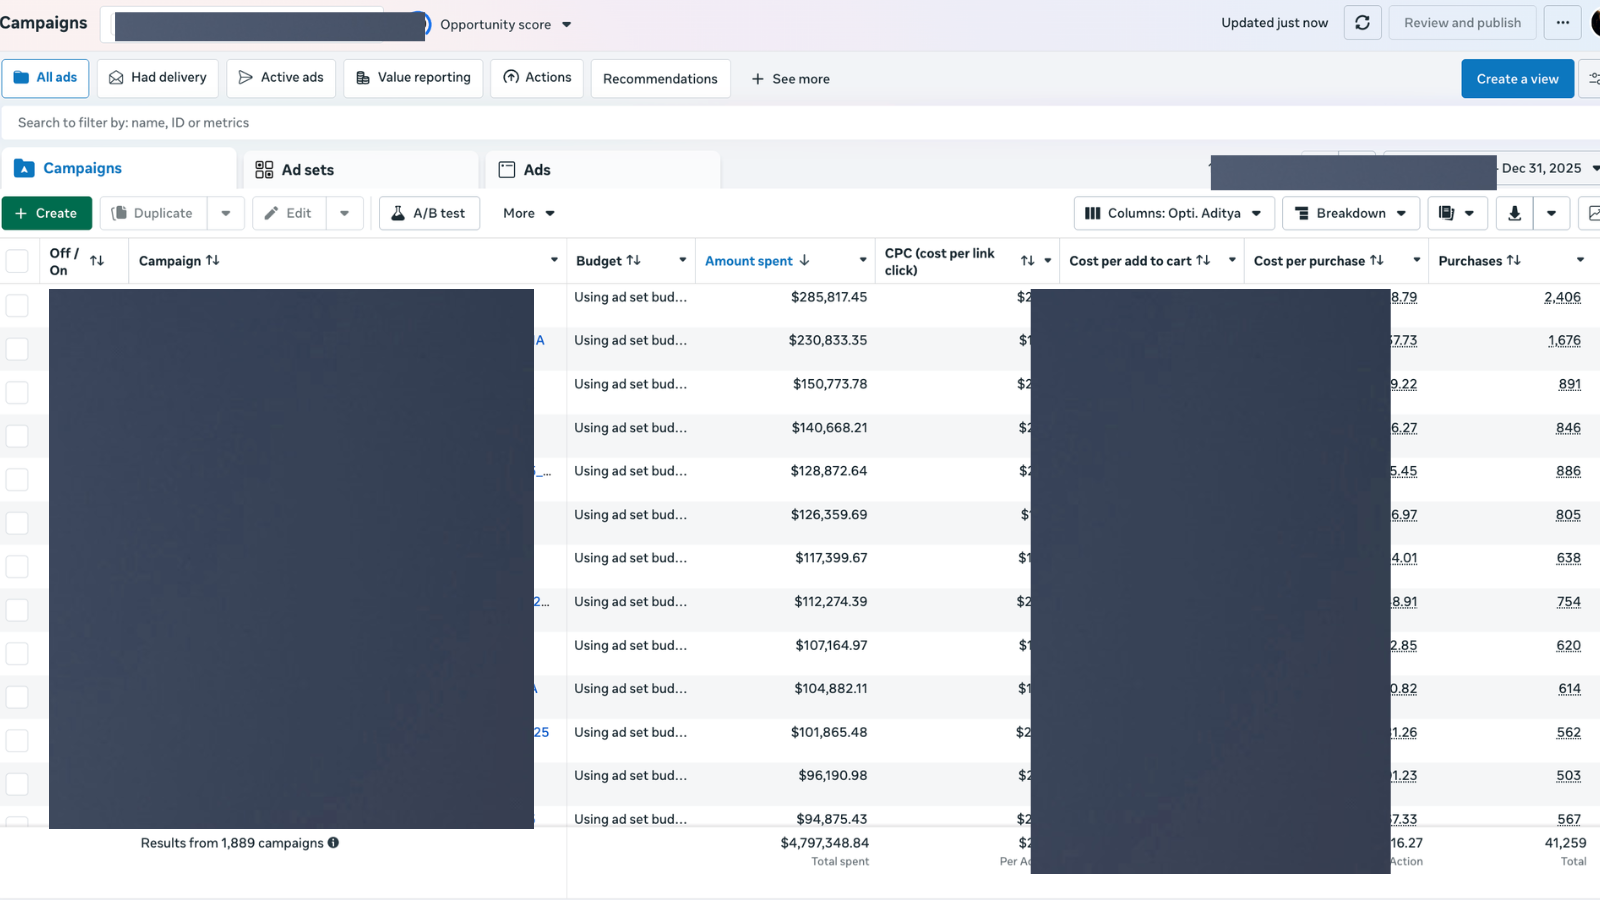This screenshot has width=1600, height=900.
Task: Open Amount spent column options arrow
Action: pos(863,261)
